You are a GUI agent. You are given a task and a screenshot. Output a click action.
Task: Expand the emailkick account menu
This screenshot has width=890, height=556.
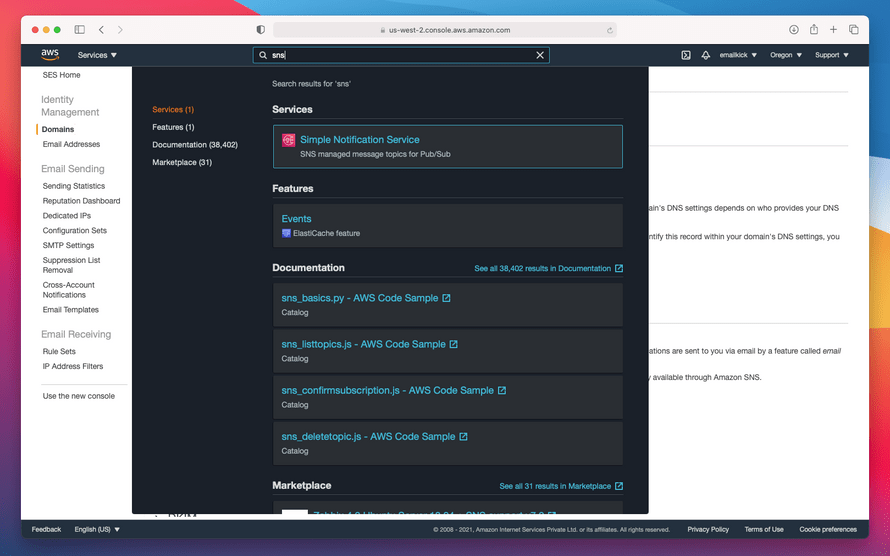(x=738, y=55)
